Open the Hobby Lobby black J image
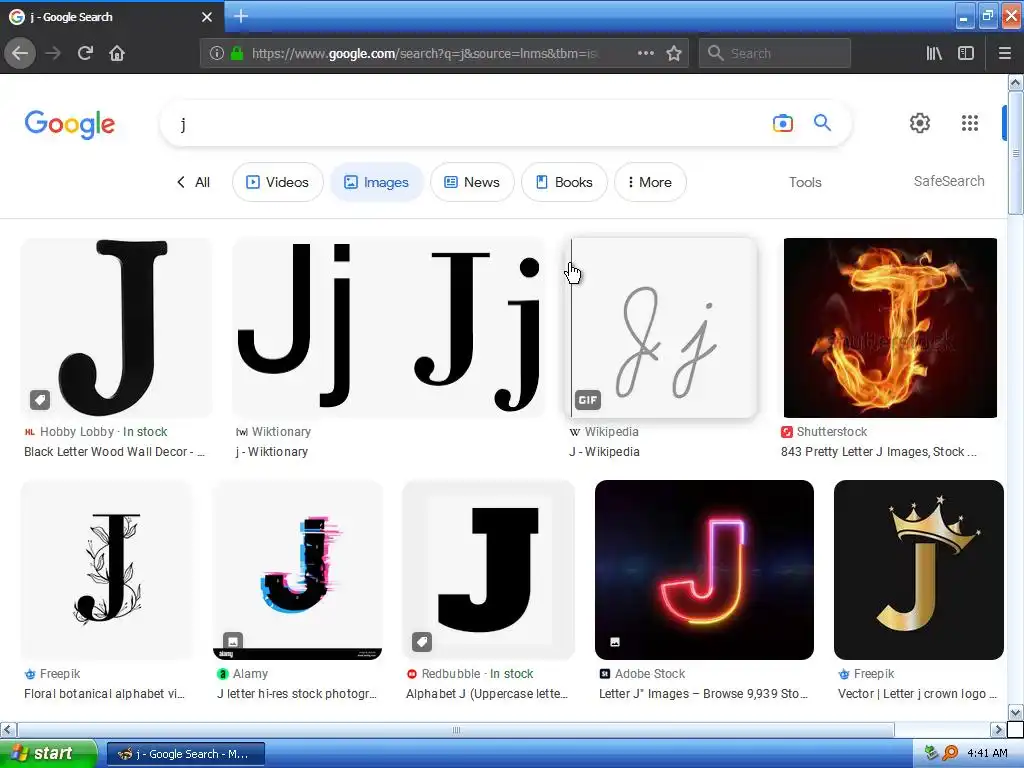Screen dimensions: 1024x768 tap(116, 328)
